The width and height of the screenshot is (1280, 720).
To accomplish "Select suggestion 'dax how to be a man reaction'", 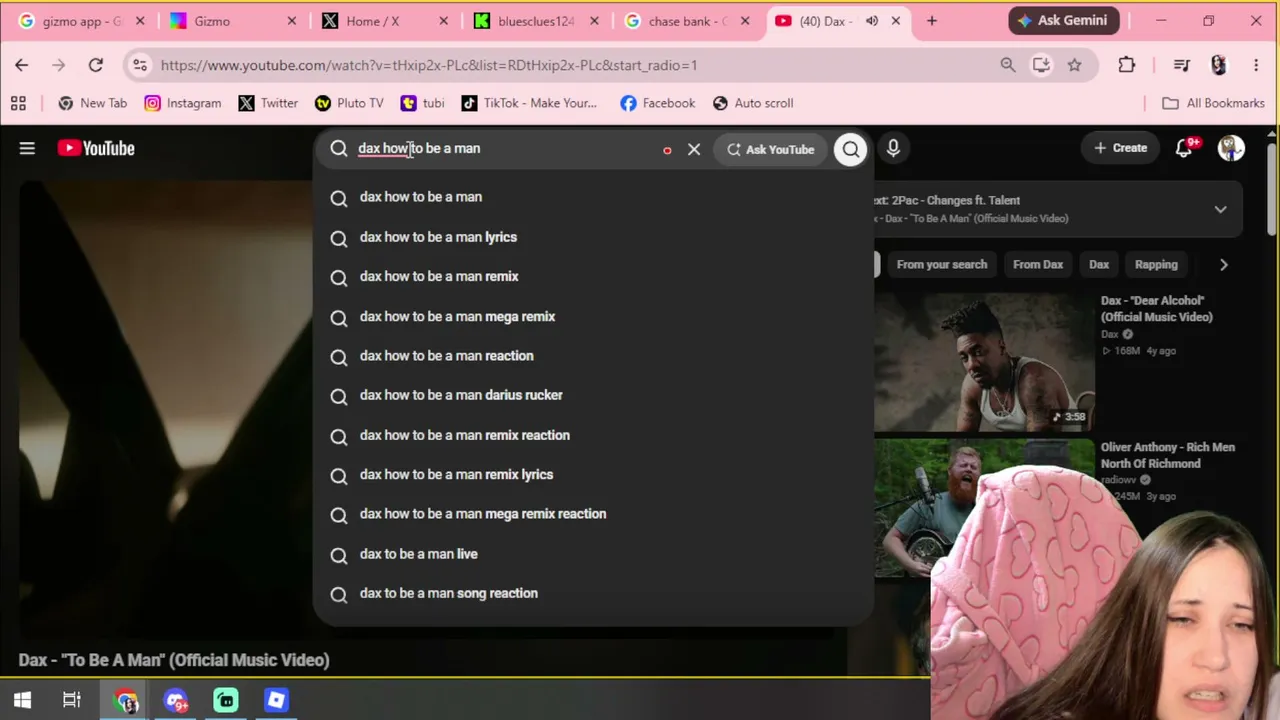I will [593, 356].
